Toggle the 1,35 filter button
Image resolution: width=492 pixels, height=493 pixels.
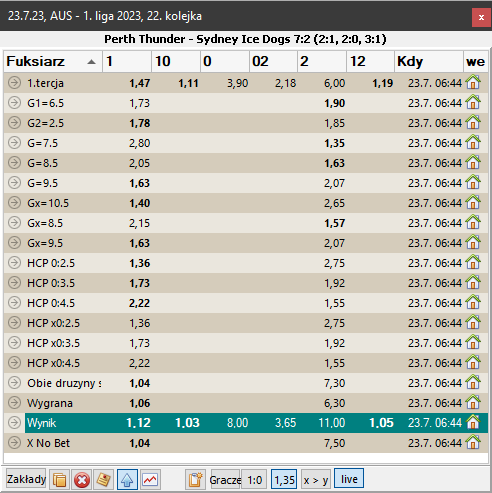click(x=284, y=480)
